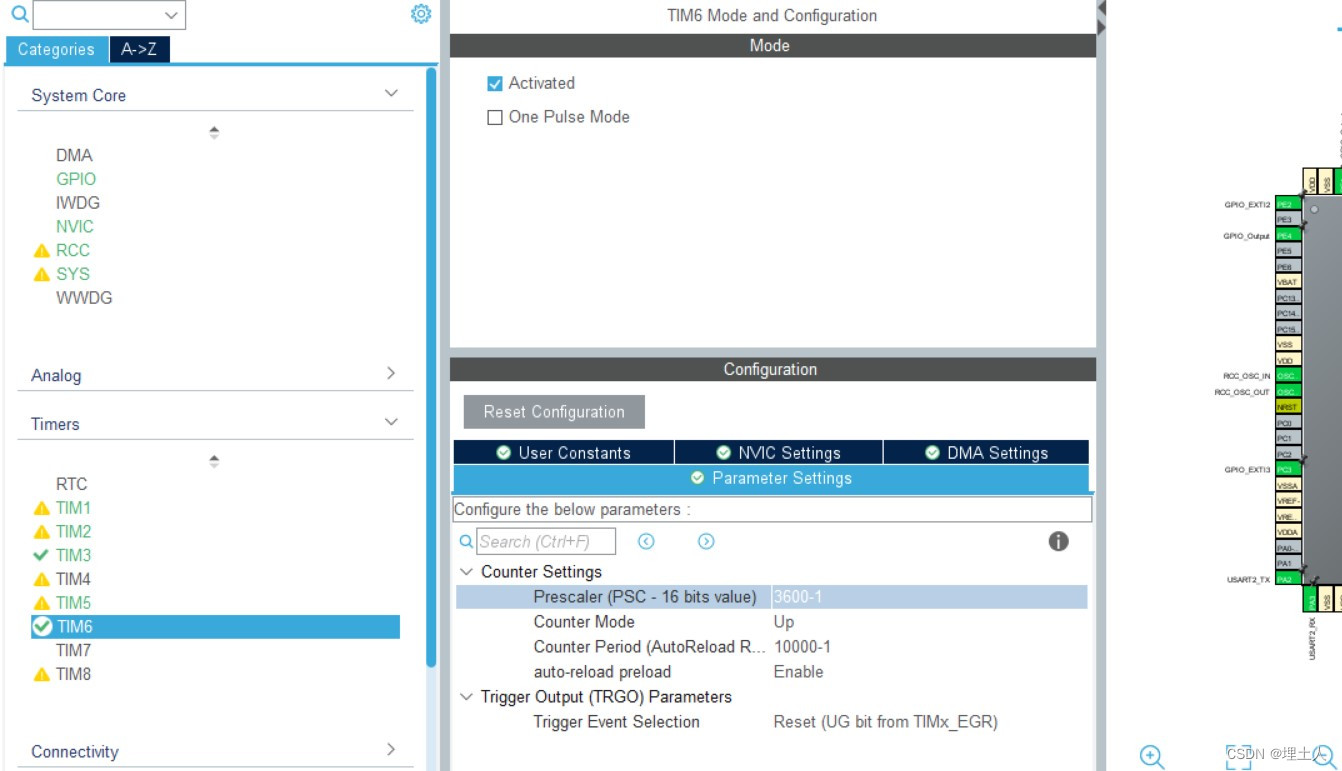Switch to the Categories tab

coord(56,49)
